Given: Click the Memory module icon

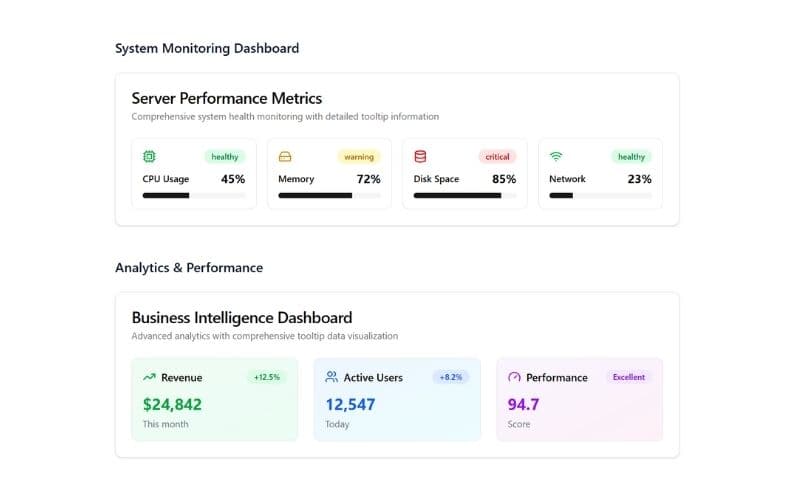Looking at the screenshot, I should (x=285, y=157).
